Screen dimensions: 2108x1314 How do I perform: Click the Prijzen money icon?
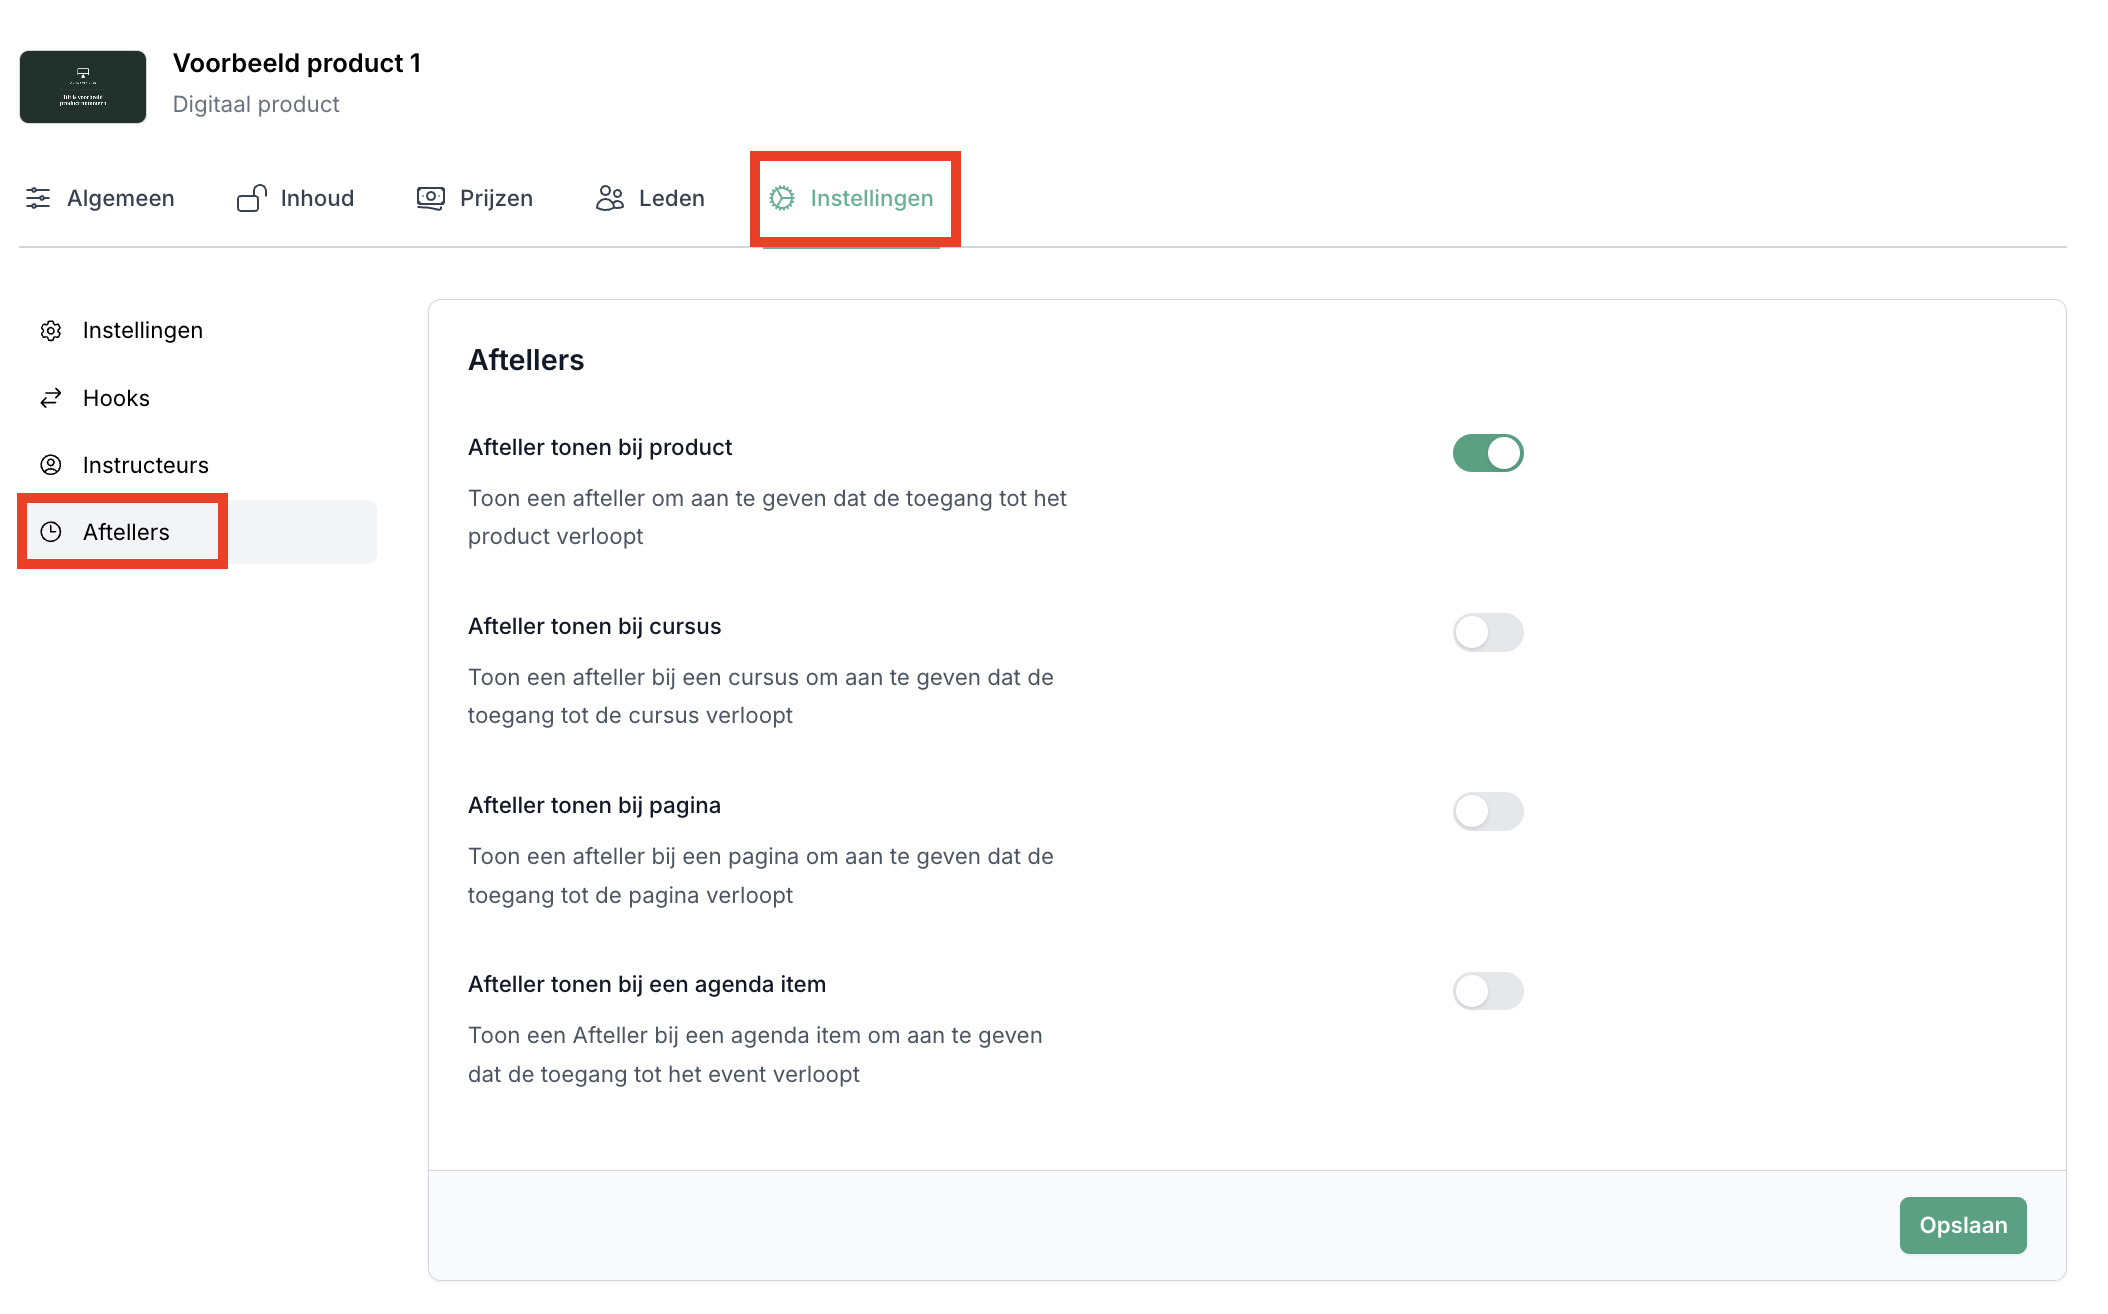(430, 198)
